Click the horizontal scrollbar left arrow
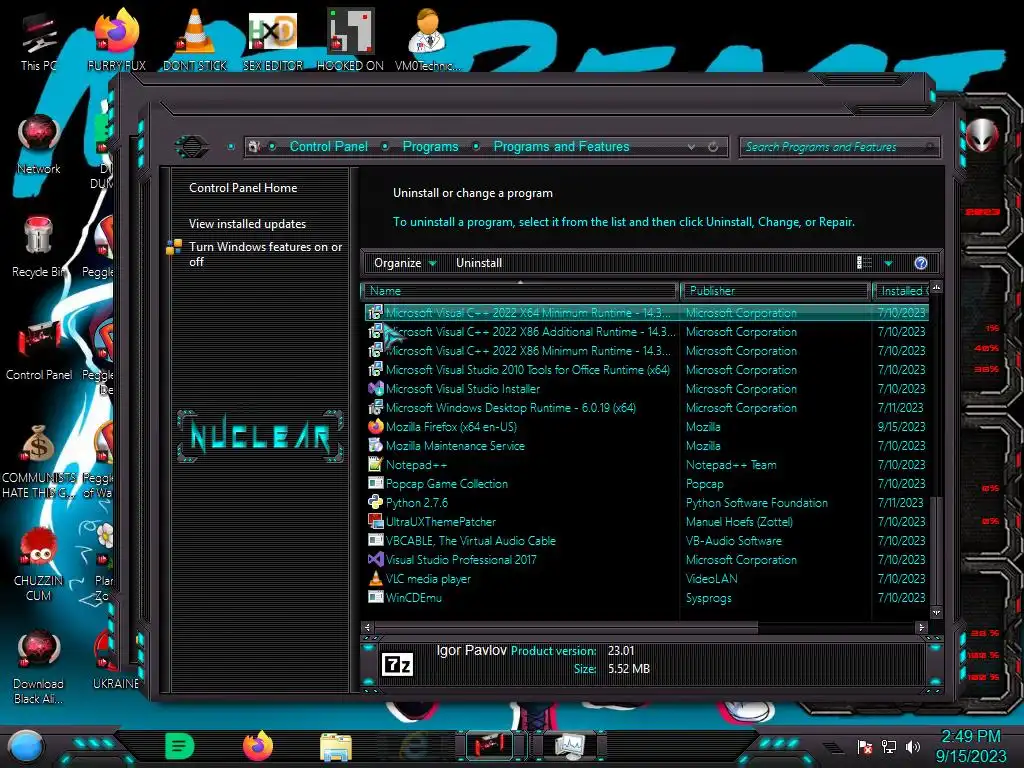1024x768 pixels. [x=367, y=627]
